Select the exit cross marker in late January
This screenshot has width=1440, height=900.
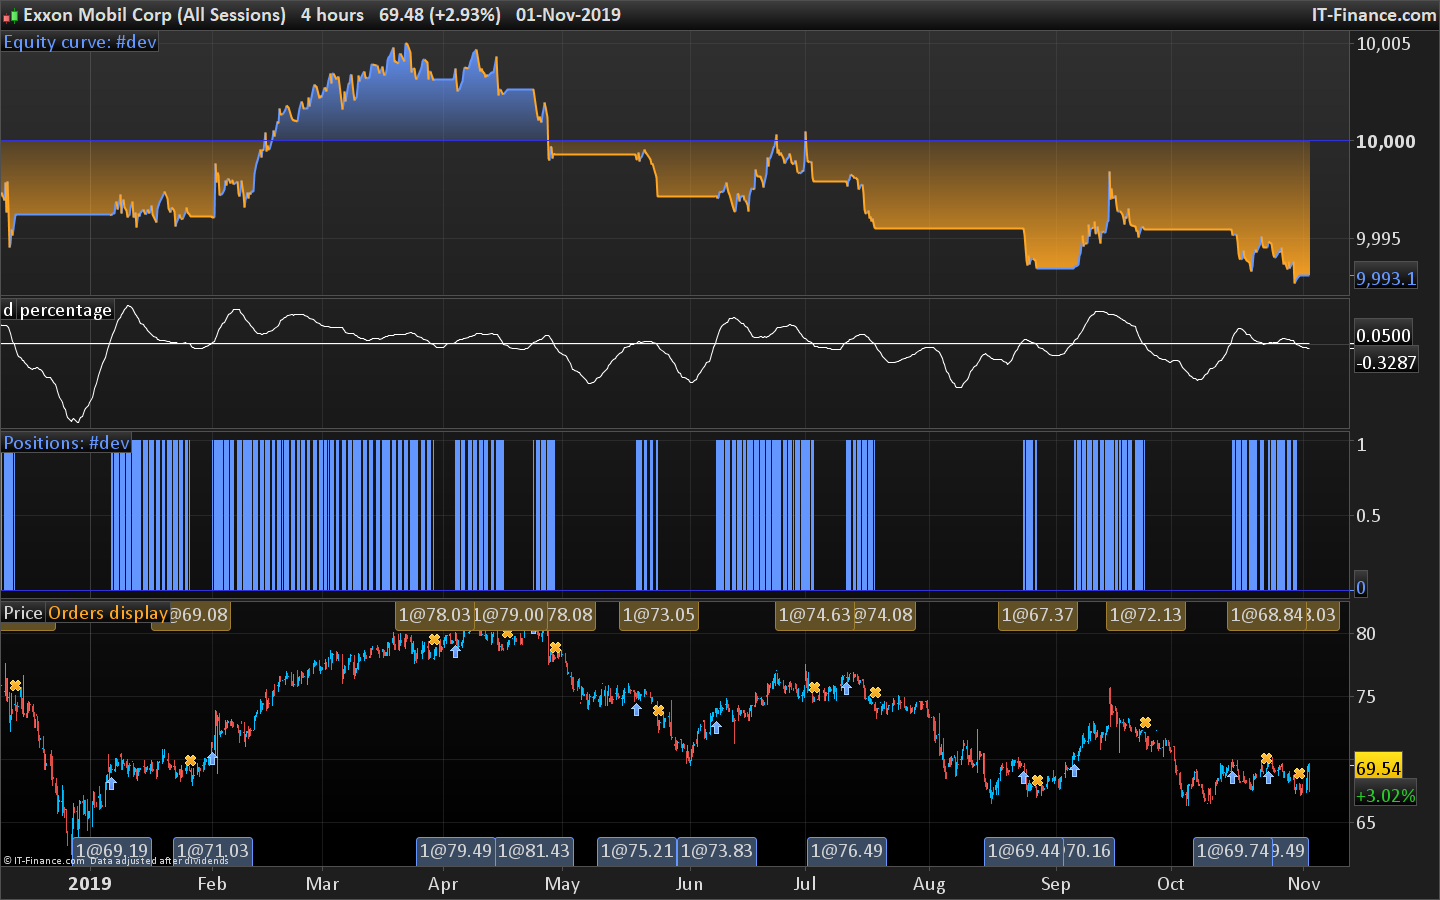[191, 761]
